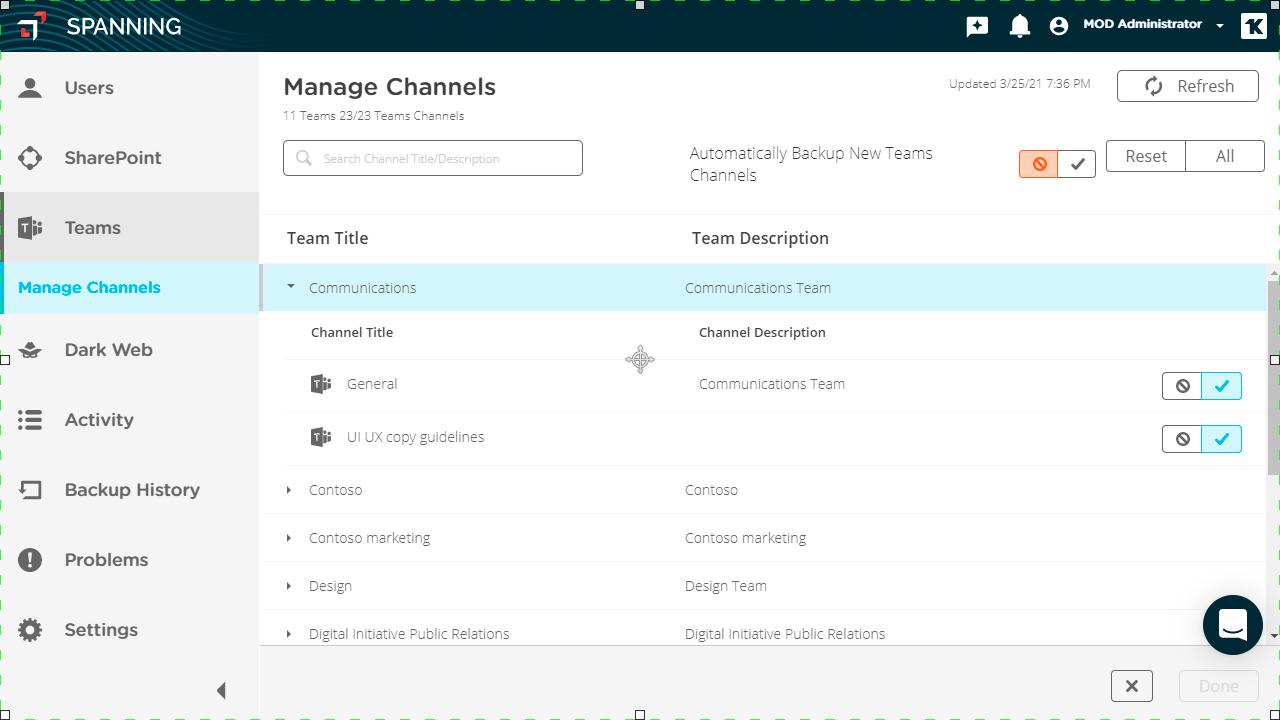The image size is (1280, 720).
Task: Open the support chat bubble
Action: pos(1233,625)
